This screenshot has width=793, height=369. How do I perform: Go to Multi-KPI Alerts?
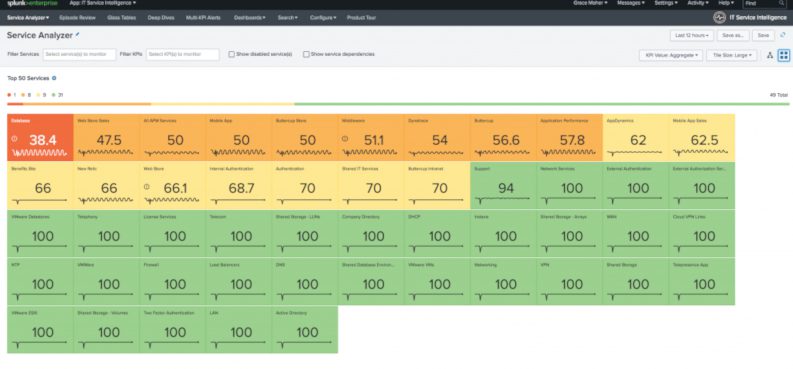pos(203,18)
